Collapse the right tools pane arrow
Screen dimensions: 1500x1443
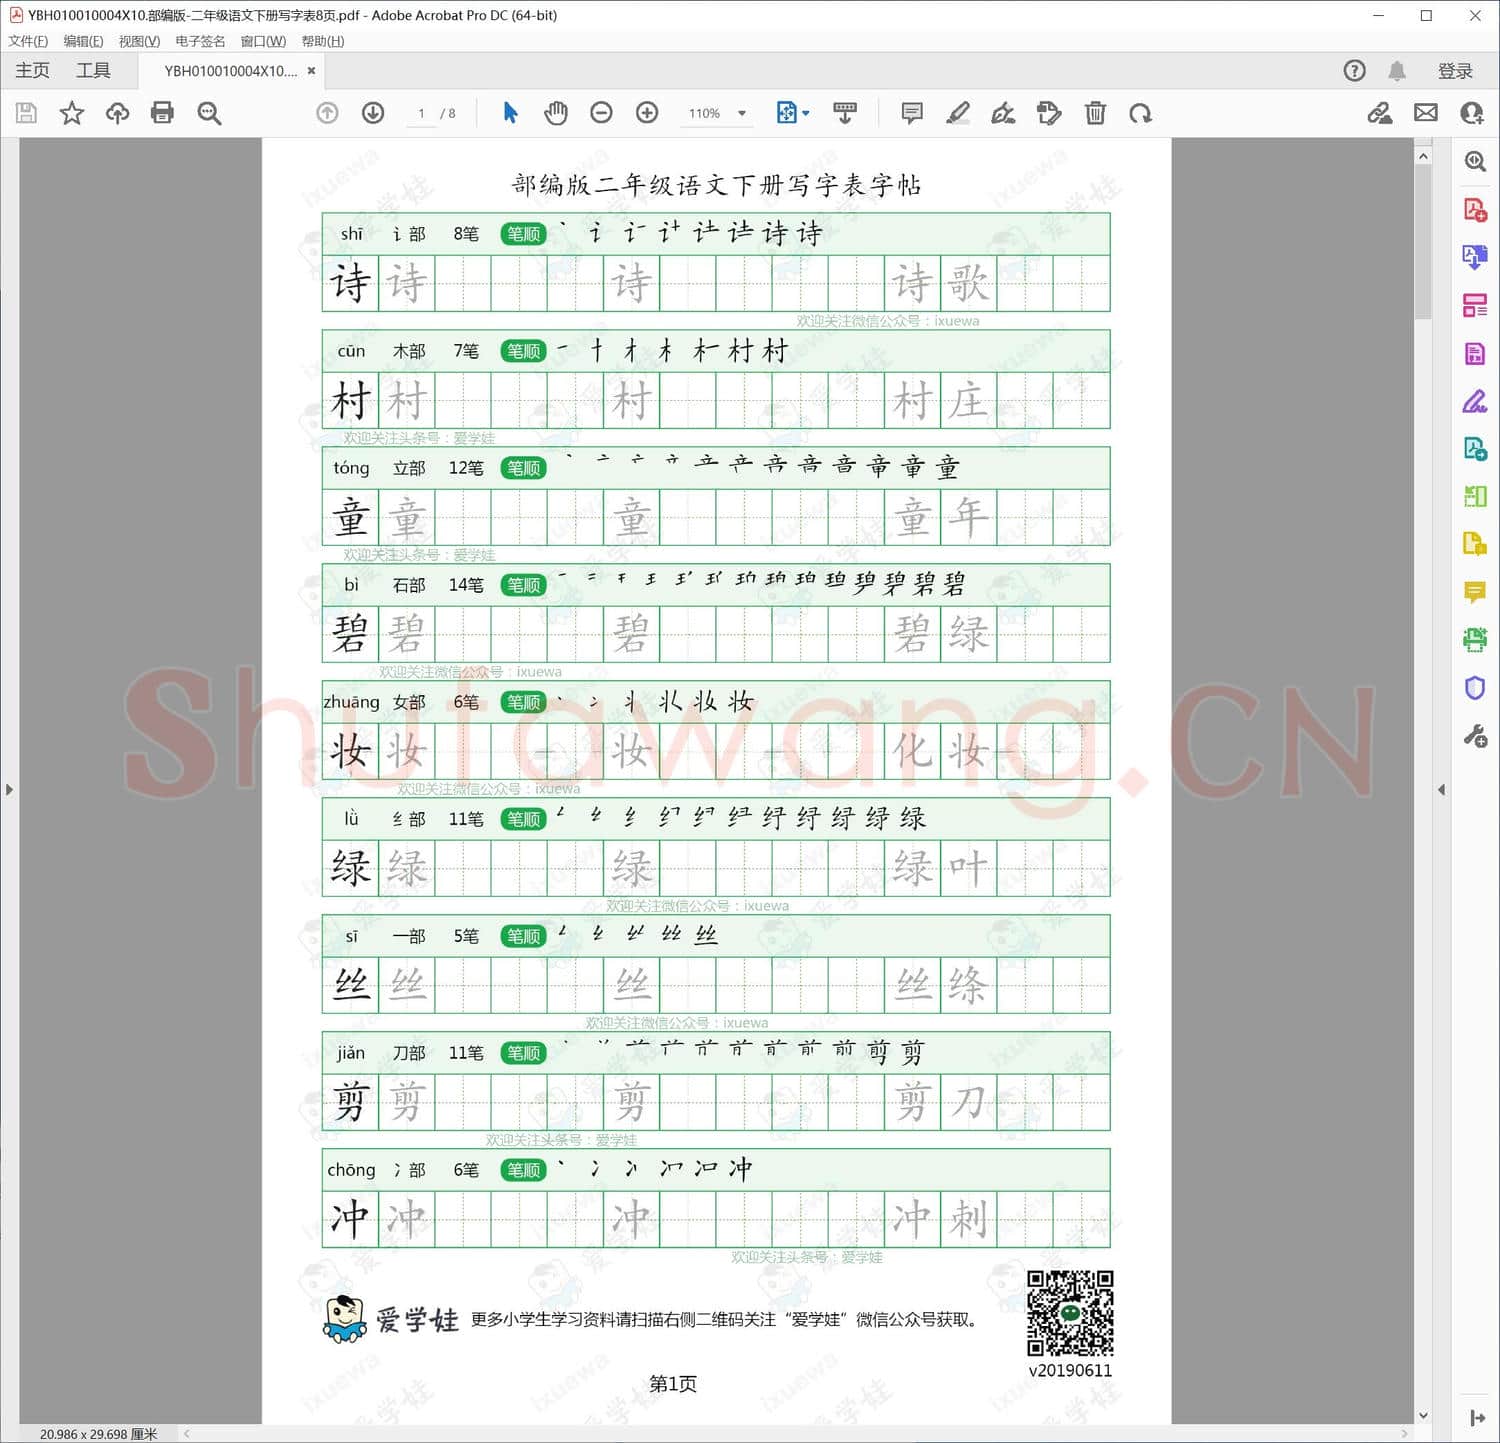point(1441,790)
